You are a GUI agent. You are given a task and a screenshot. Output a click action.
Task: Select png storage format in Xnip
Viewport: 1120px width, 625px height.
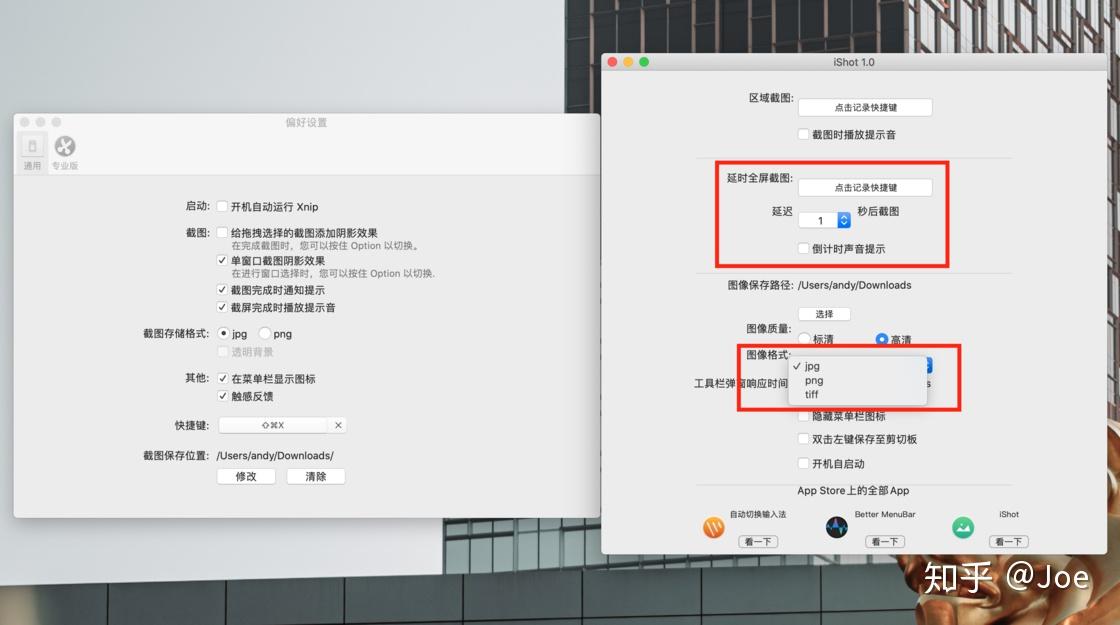click(x=263, y=333)
